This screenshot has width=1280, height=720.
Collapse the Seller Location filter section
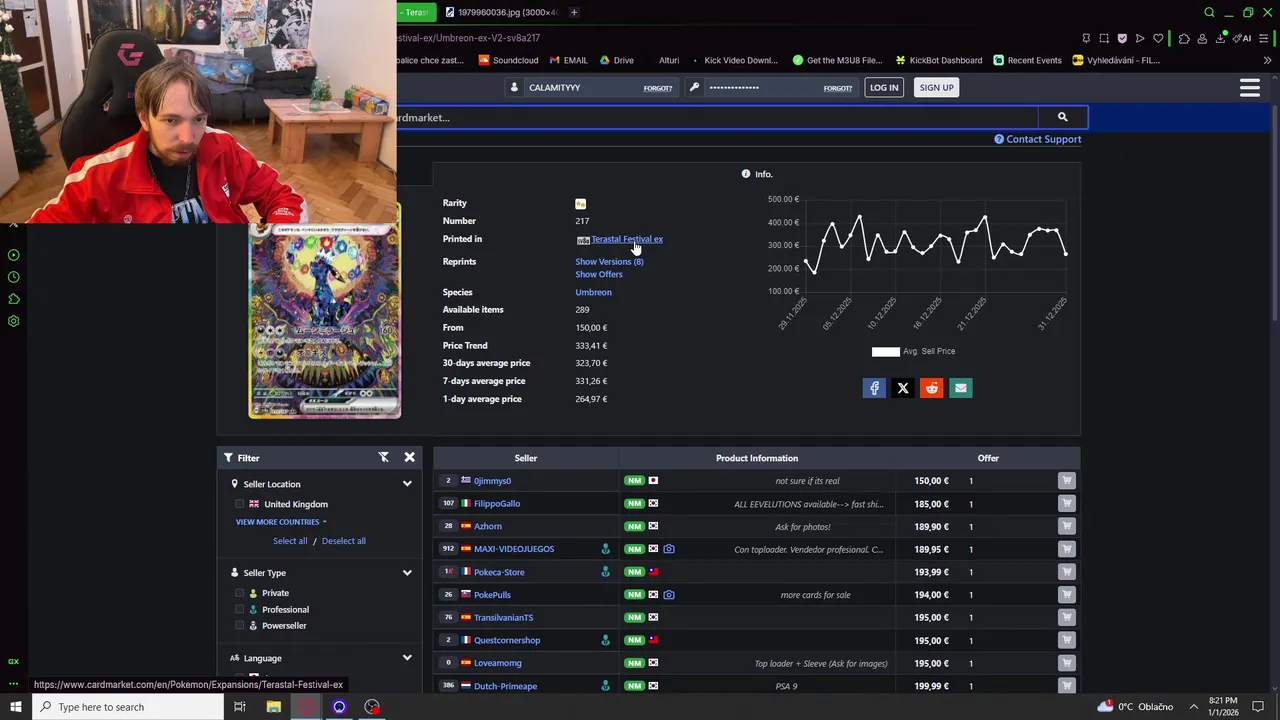(407, 484)
